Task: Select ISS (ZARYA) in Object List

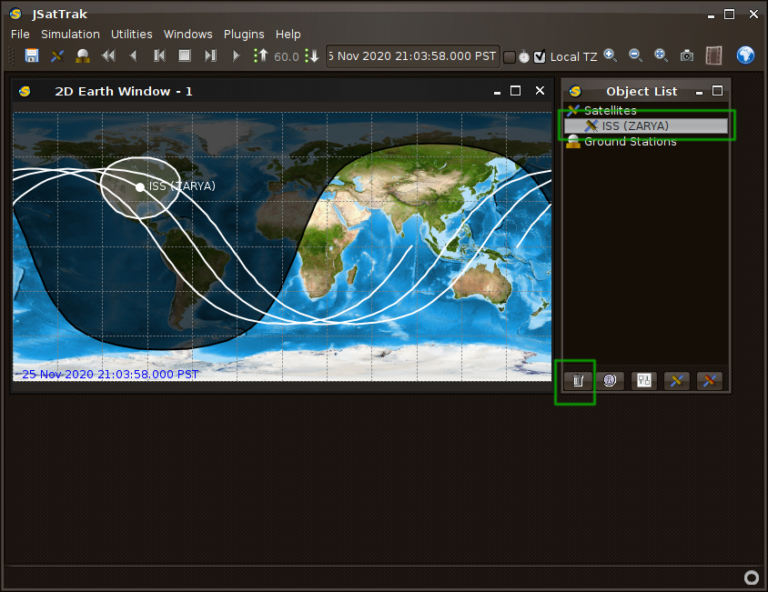Action: pos(635,126)
